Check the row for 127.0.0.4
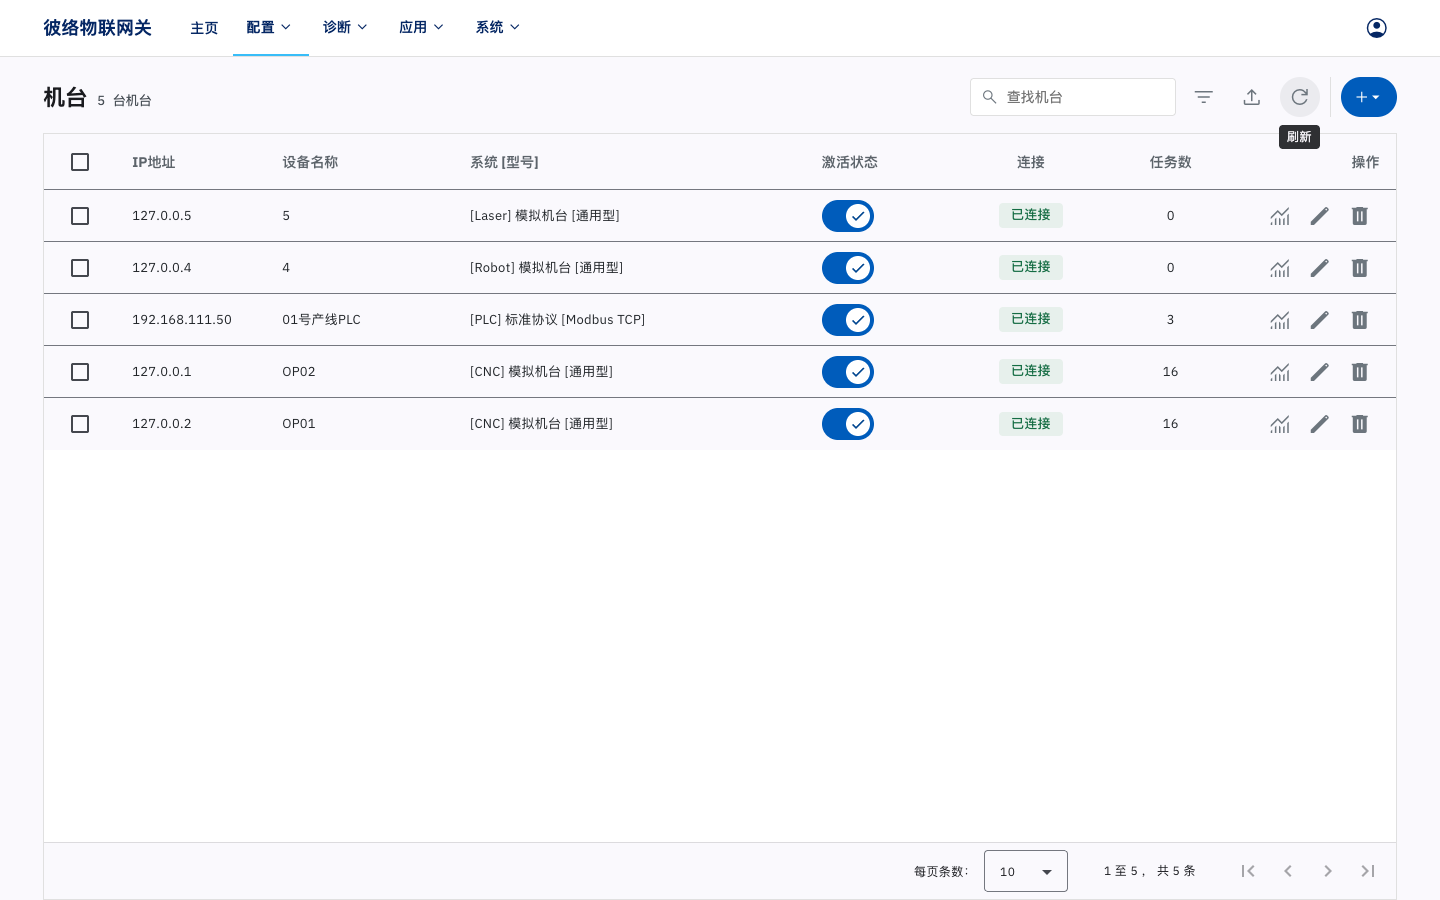The width and height of the screenshot is (1440, 900). [80, 268]
